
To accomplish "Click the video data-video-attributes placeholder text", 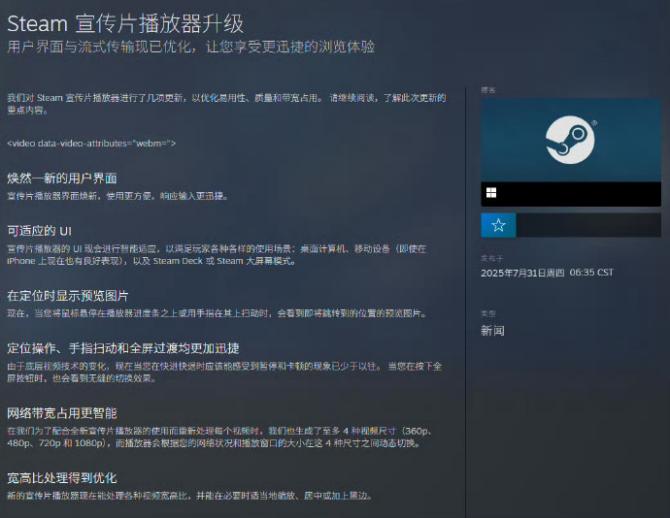I will (x=91, y=143).
